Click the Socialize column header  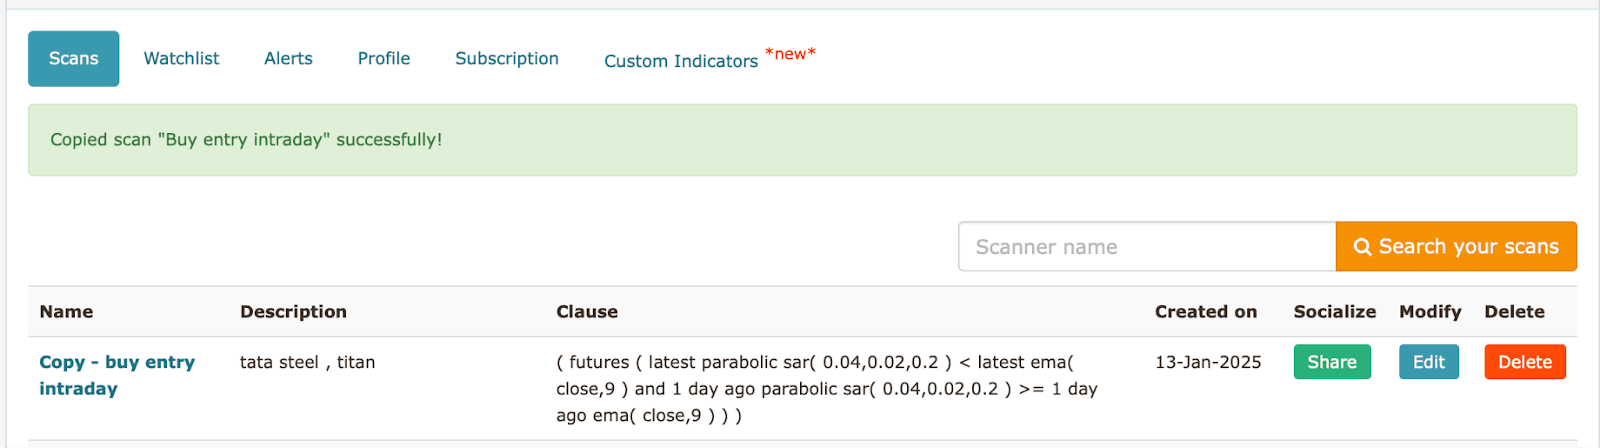click(1334, 312)
